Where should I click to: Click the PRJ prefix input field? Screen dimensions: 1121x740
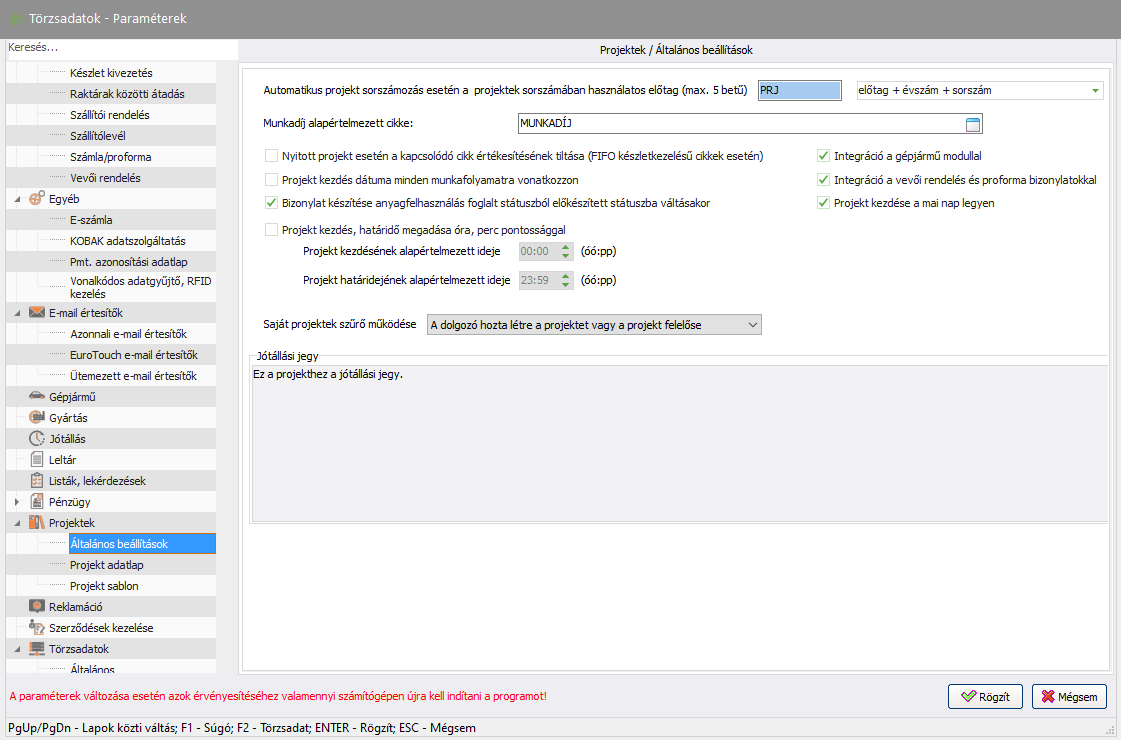pyautogui.click(x=801, y=90)
